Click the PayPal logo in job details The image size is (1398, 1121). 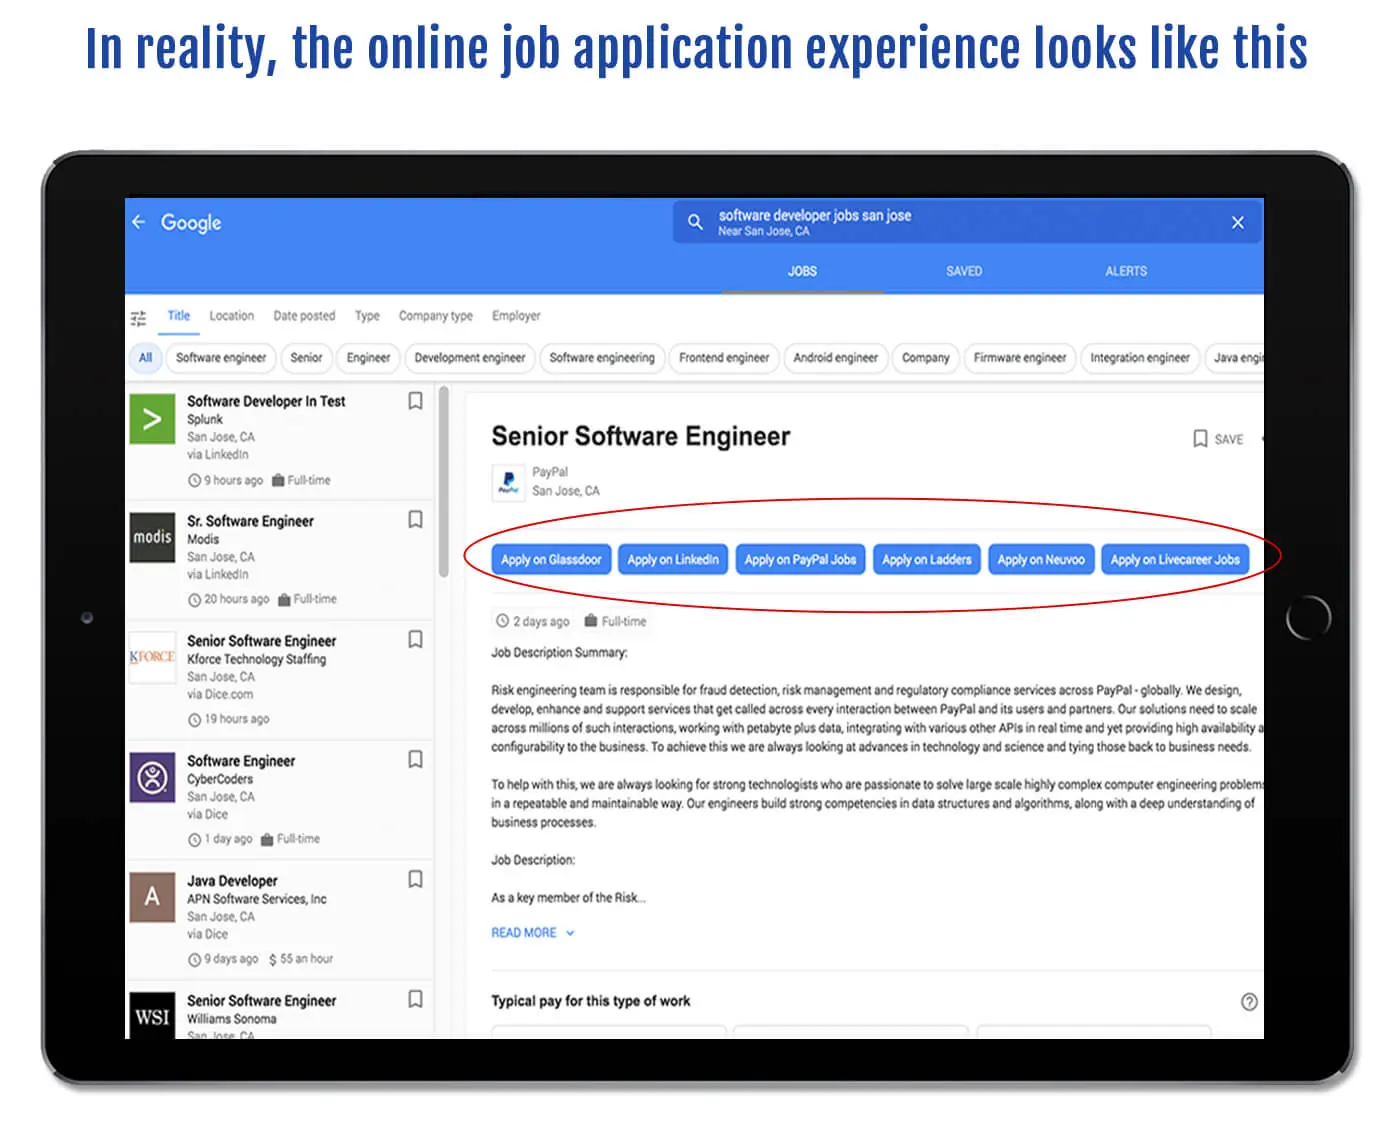click(508, 482)
